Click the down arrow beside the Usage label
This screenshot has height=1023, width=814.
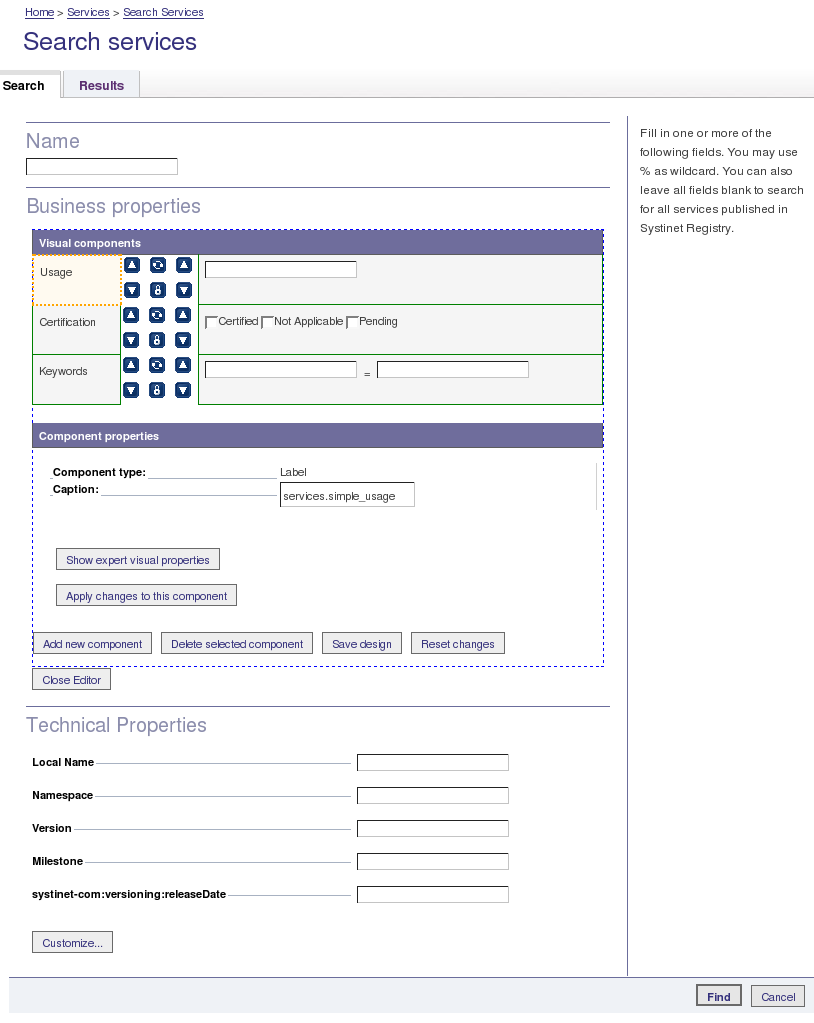[x=132, y=290]
